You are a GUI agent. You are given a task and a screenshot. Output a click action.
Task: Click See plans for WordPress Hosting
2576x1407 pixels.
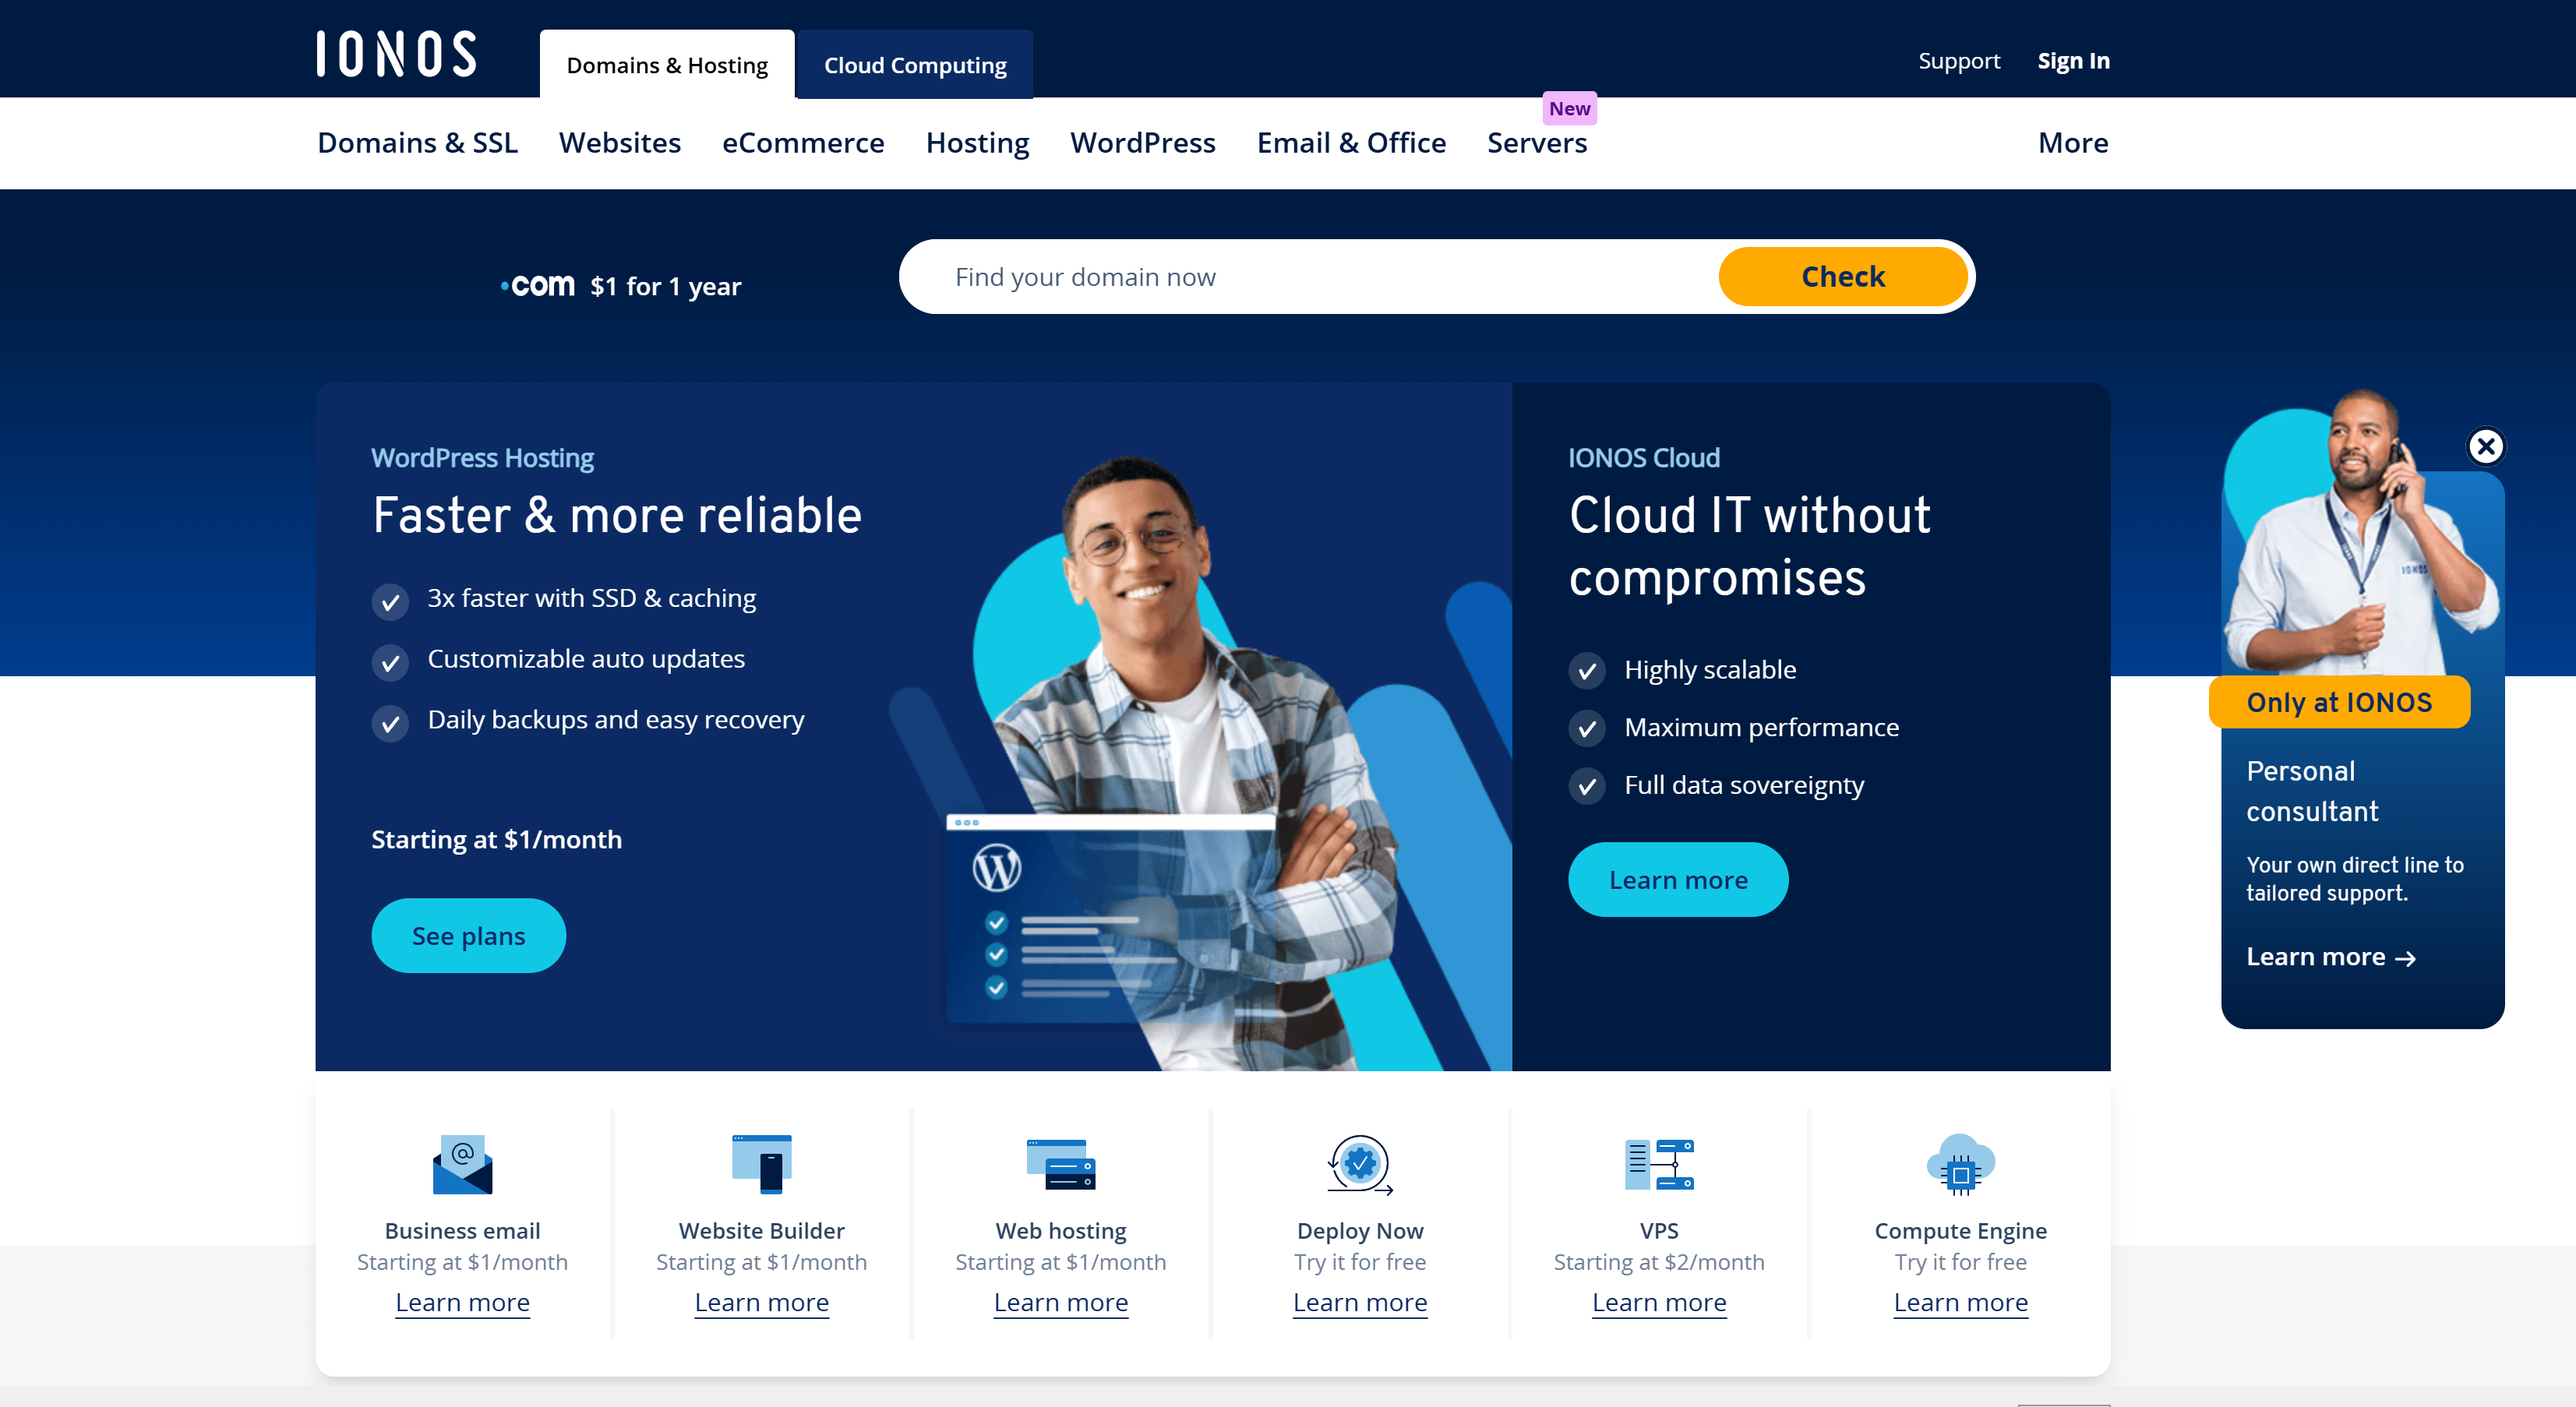(x=468, y=936)
